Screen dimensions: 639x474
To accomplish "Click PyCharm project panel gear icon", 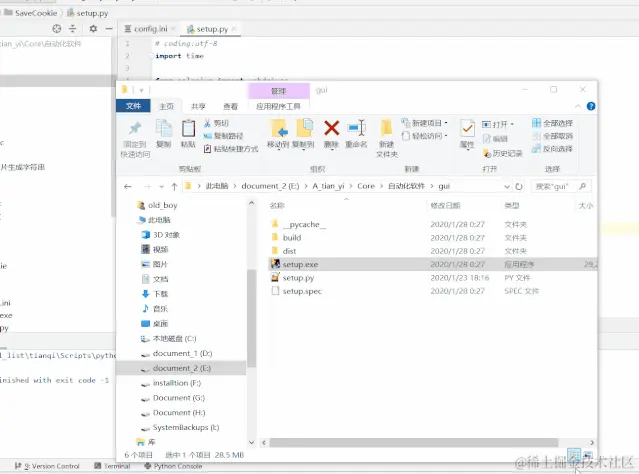I will (x=93, y=29).
